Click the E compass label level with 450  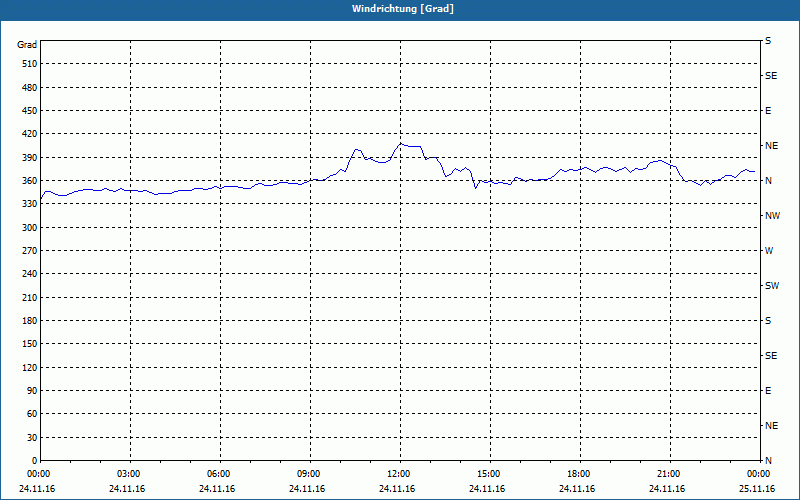click(768, 111)
